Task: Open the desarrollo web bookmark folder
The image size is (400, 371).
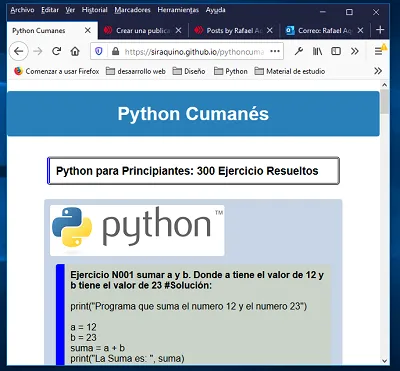Action: (x=136, y=71)
